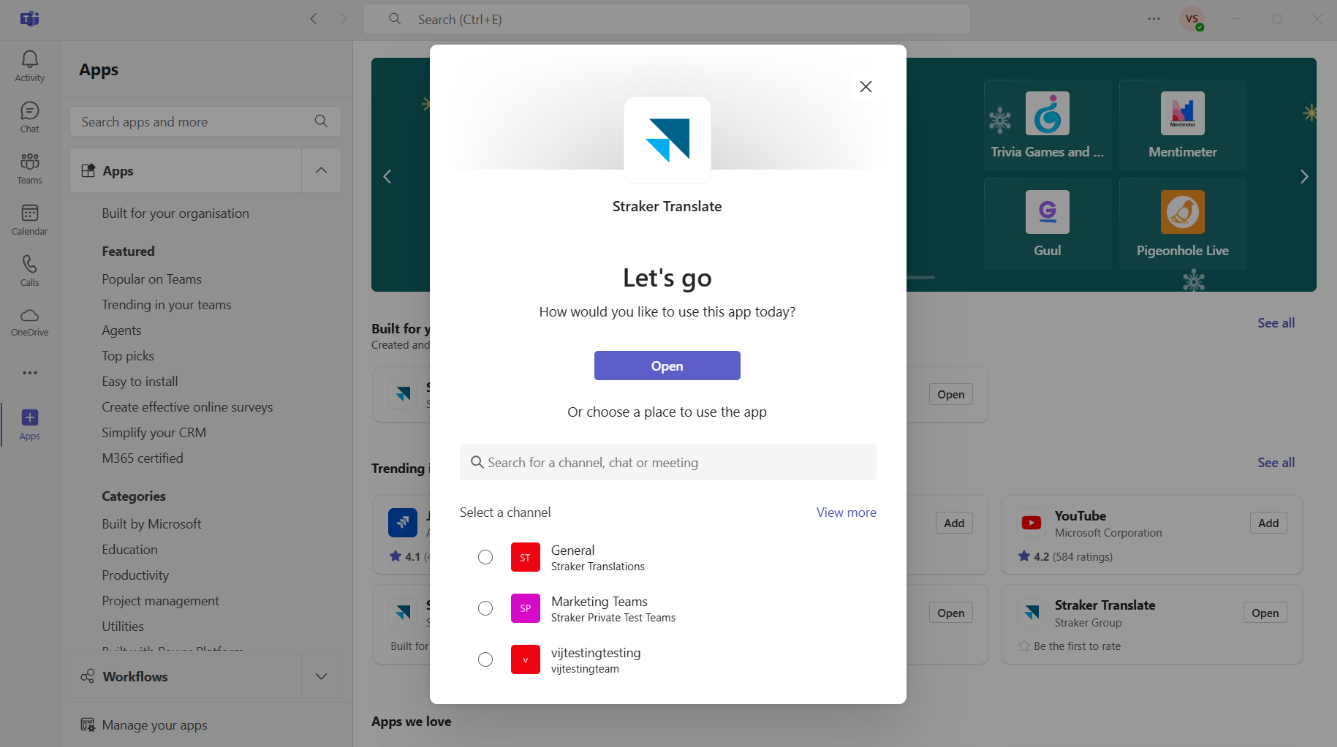The height and width of the screenshot is (747, 1337).
Task: Open Create effective online surveys category
Action: point(187,407)
